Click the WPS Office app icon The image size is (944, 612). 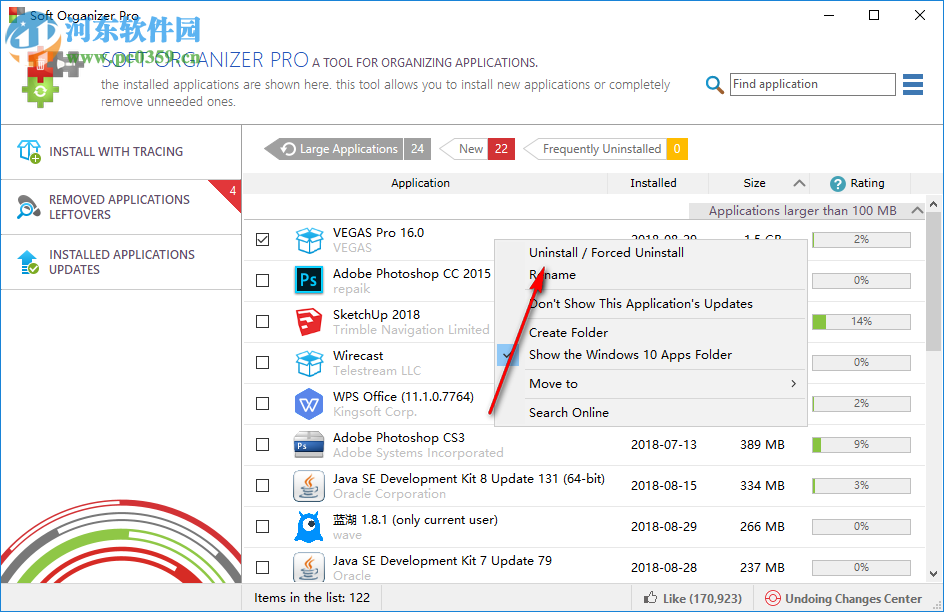(309, 403)
